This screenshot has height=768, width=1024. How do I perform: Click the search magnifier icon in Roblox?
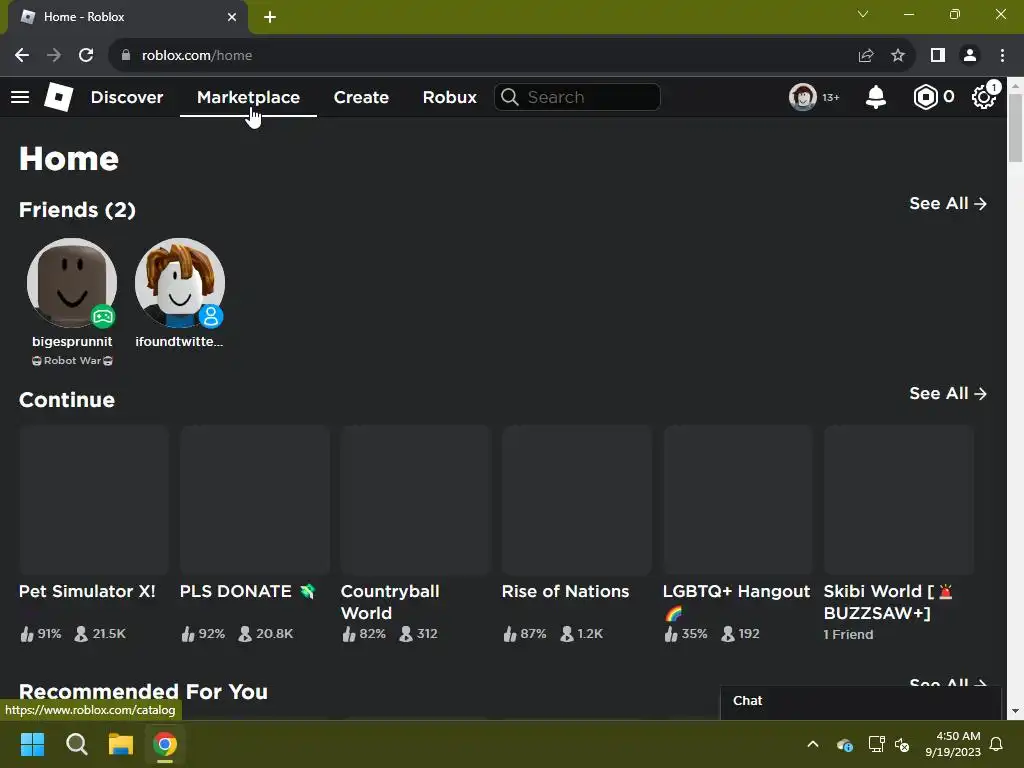(x=509, y=97)
